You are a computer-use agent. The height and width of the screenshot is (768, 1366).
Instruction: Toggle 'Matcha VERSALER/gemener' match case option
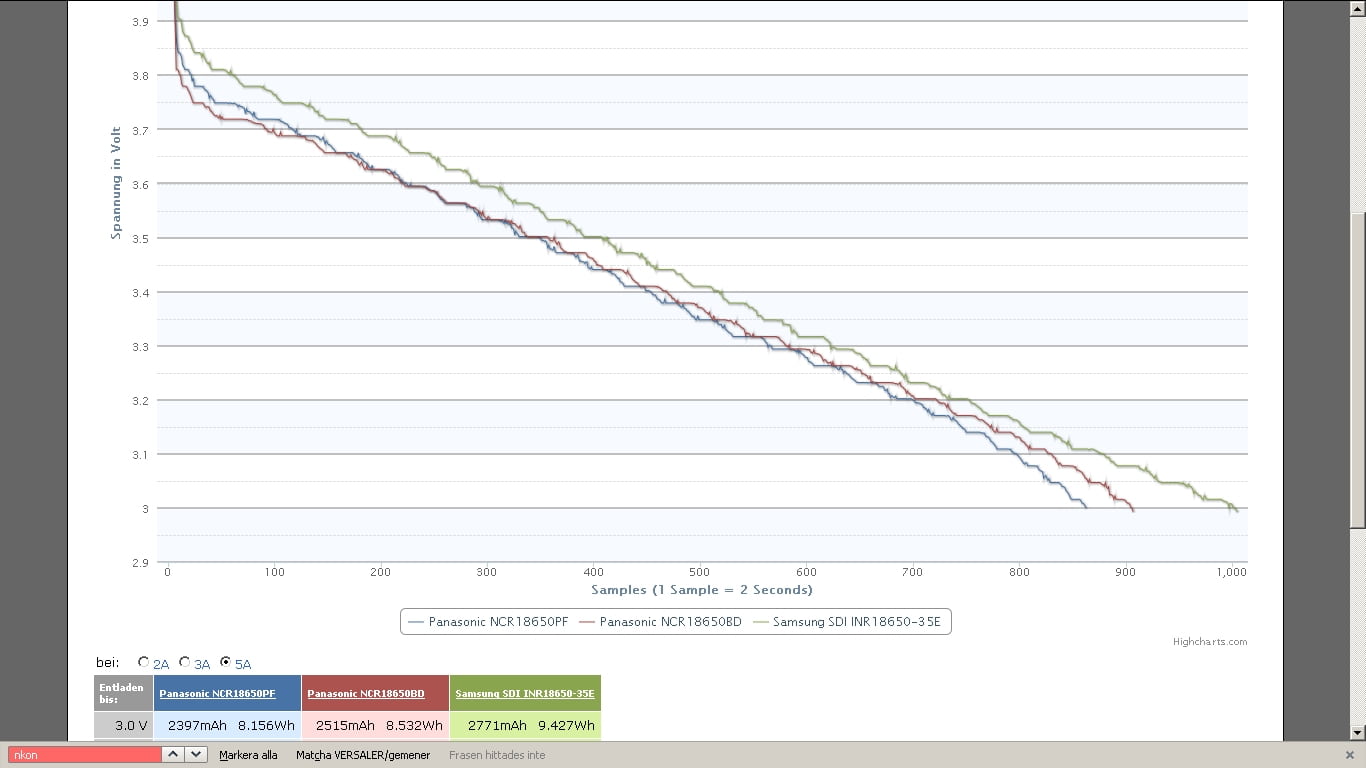click(x=363, y=755)
